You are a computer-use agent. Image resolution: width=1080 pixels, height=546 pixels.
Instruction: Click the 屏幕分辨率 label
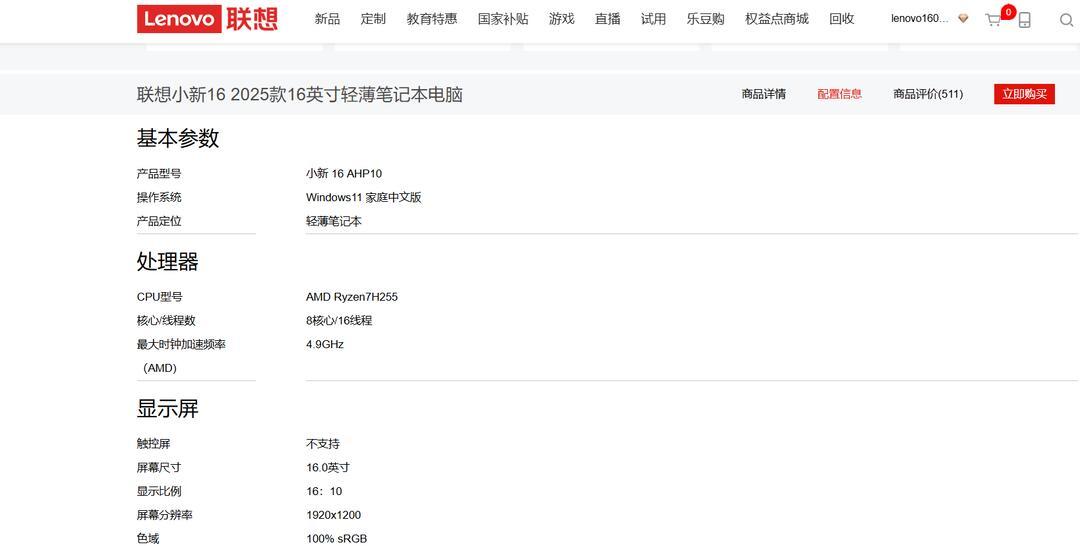[x=165, y=515]
